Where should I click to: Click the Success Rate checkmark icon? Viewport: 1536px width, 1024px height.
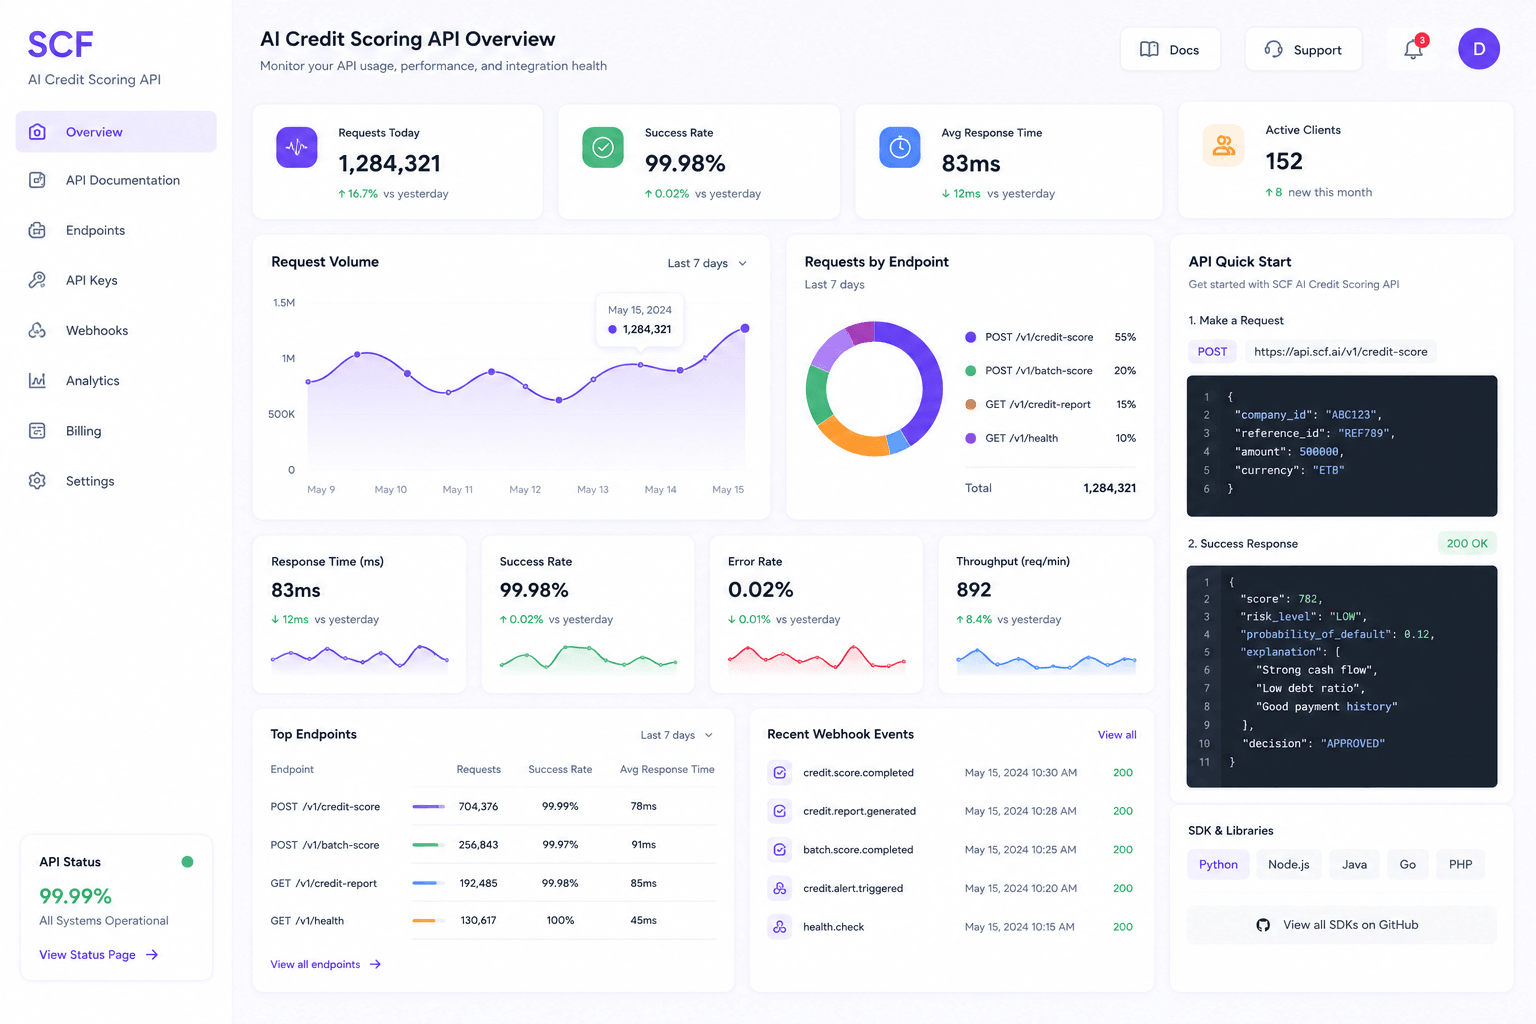(x=603, y=147)
